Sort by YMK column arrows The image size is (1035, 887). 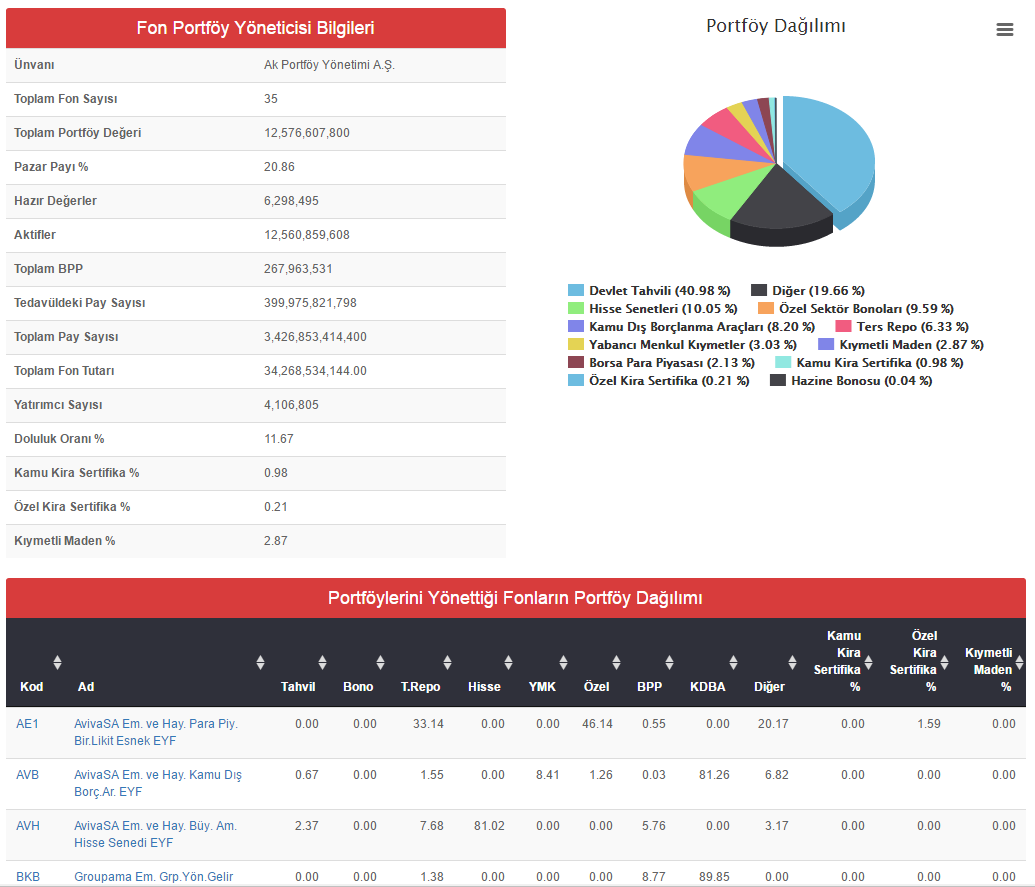pos(563,662)
